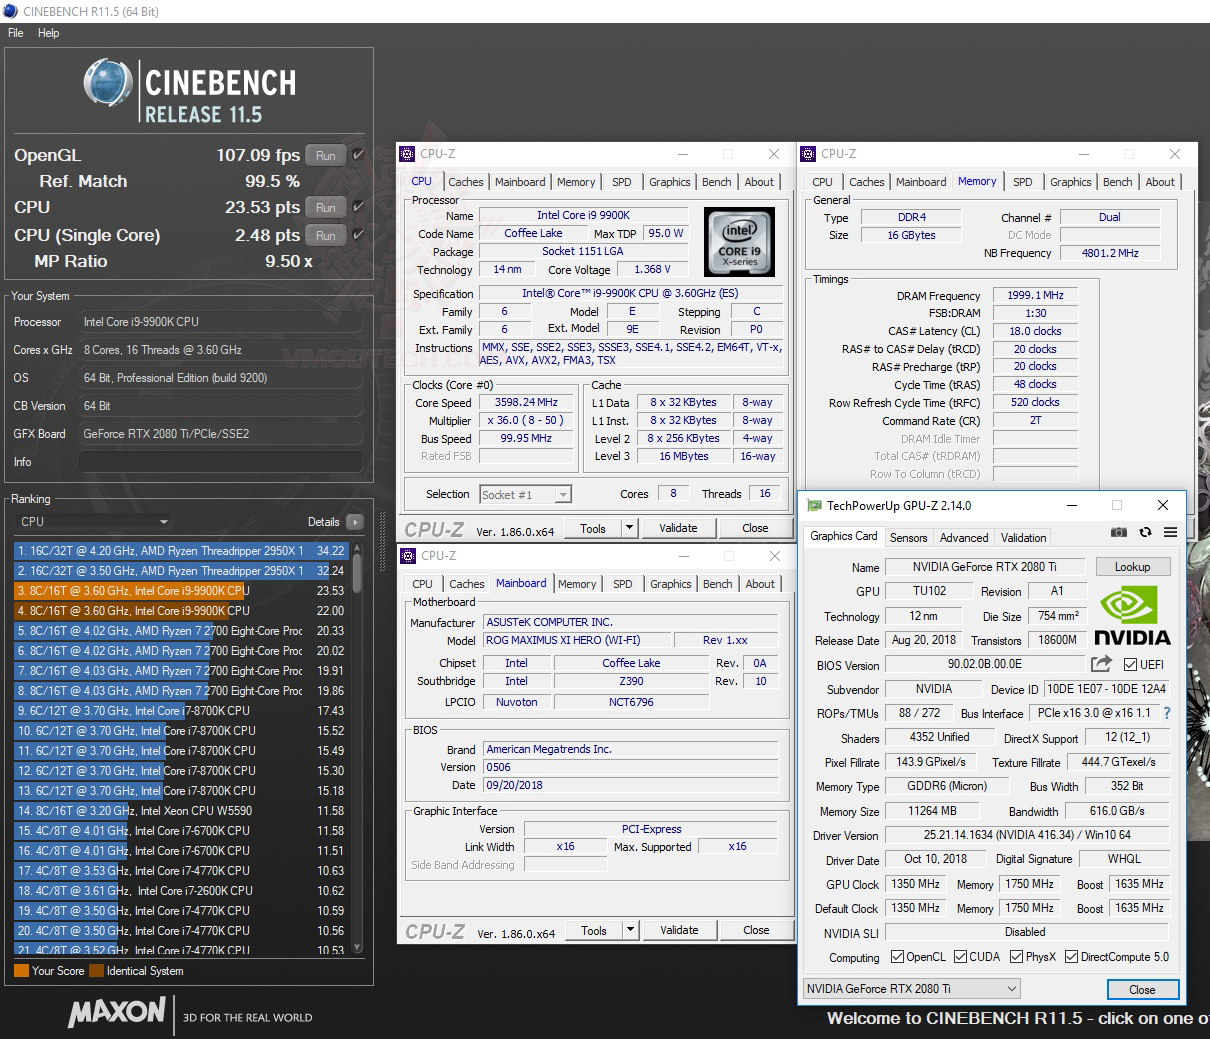This screenshot has width=1210, height=1039.
Task: Select ranking row 14 Xeon W5590
Action: coord(181,811)
